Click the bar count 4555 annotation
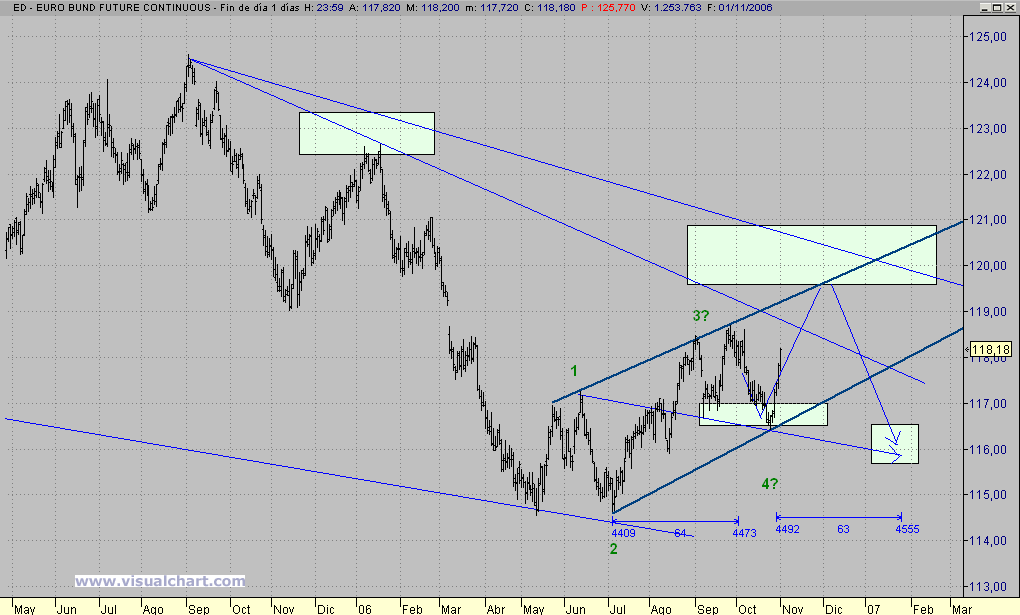The height and width of the screenshot is (615, 1020). tap(907, 529)
